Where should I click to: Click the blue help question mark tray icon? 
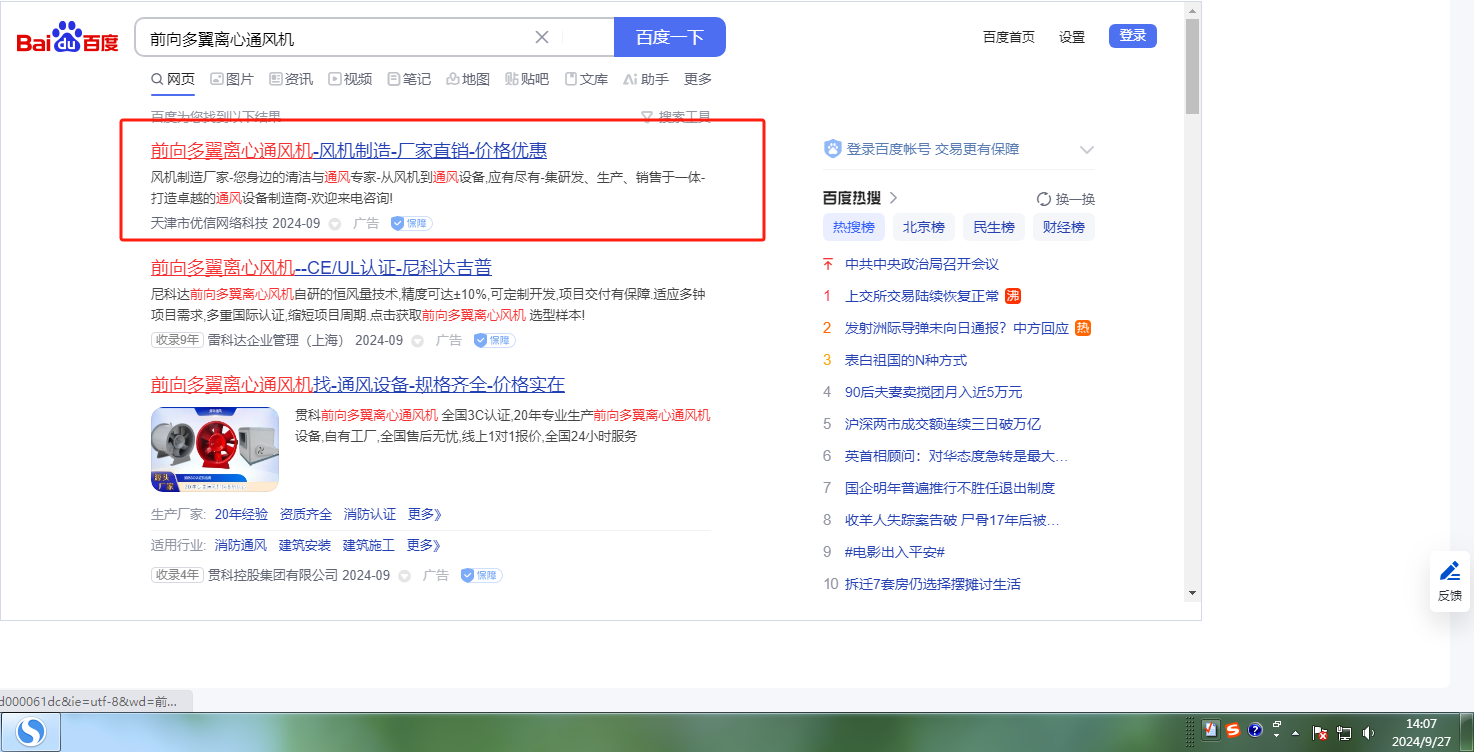tap(1255, 730)
